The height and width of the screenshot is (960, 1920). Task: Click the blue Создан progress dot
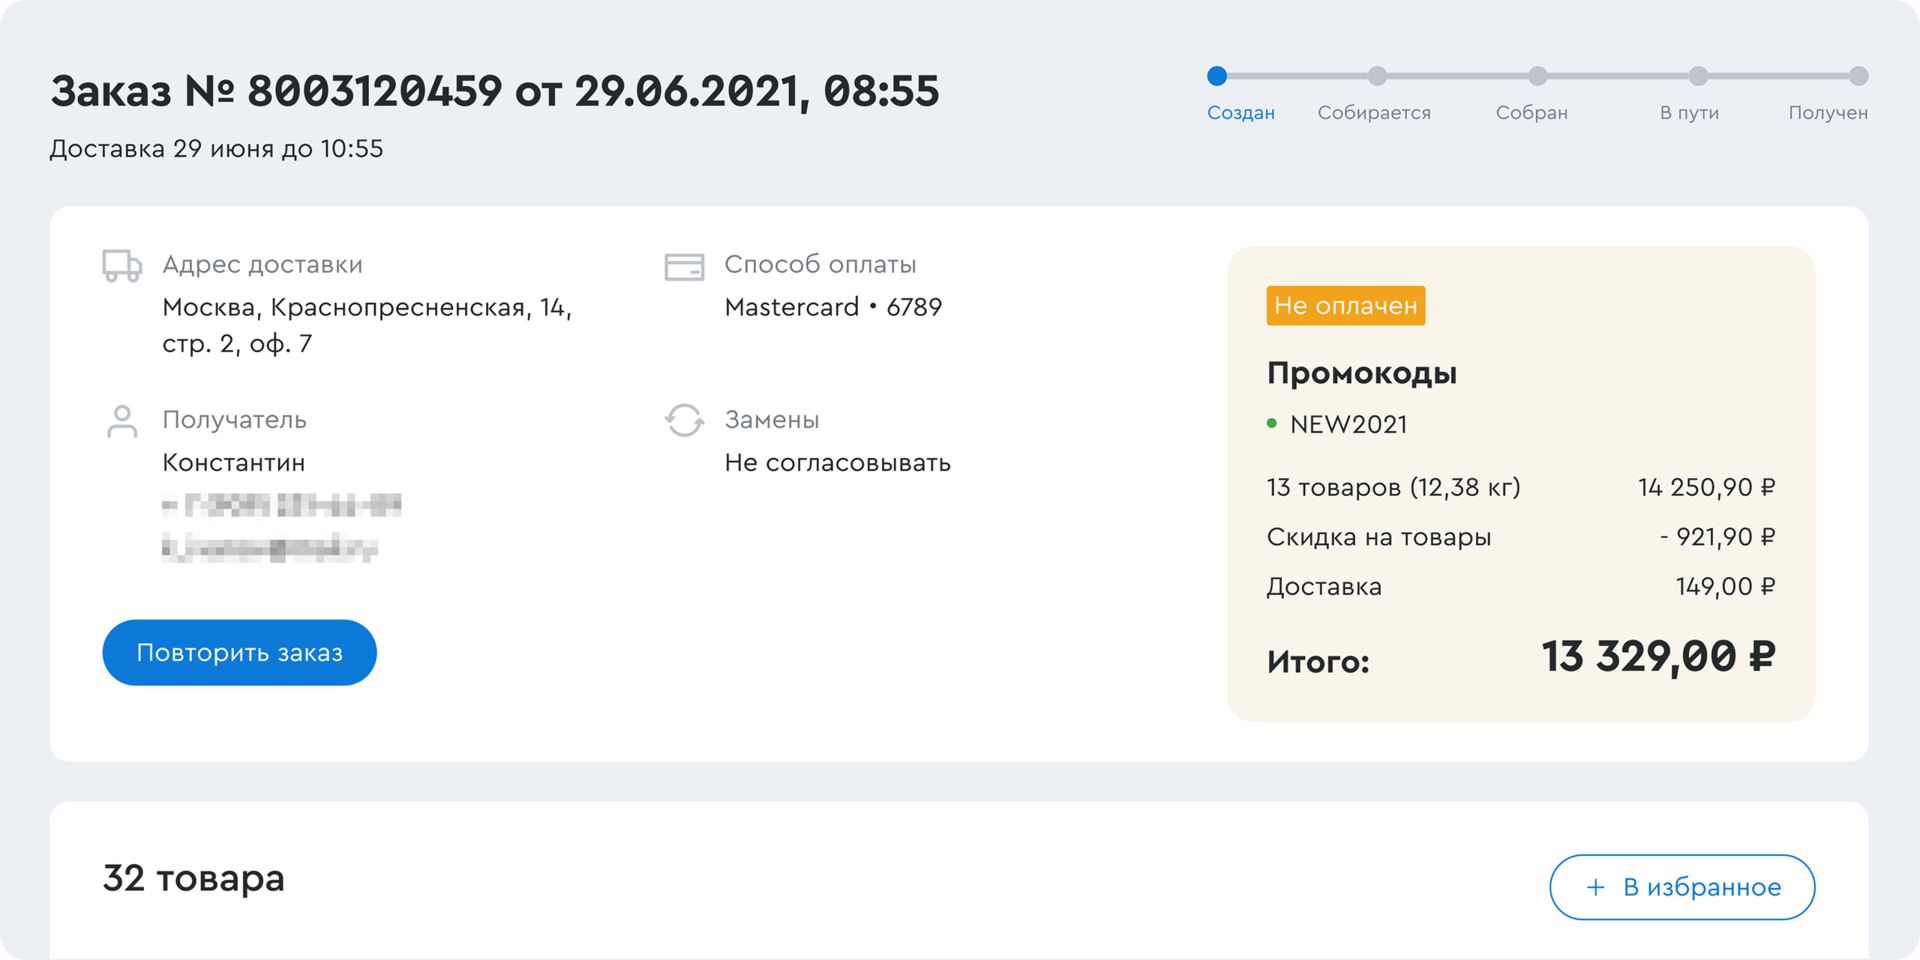1217,75
